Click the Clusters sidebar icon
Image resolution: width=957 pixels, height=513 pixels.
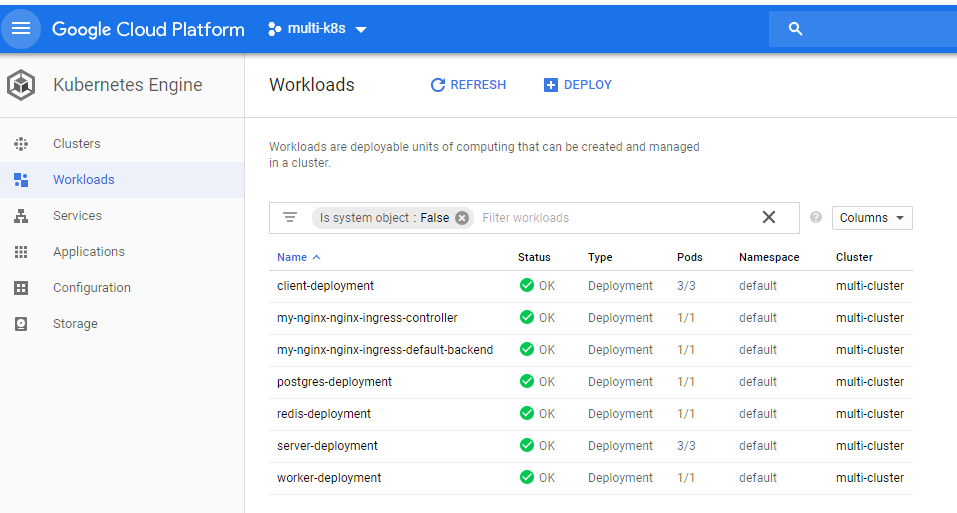[21, 144]
